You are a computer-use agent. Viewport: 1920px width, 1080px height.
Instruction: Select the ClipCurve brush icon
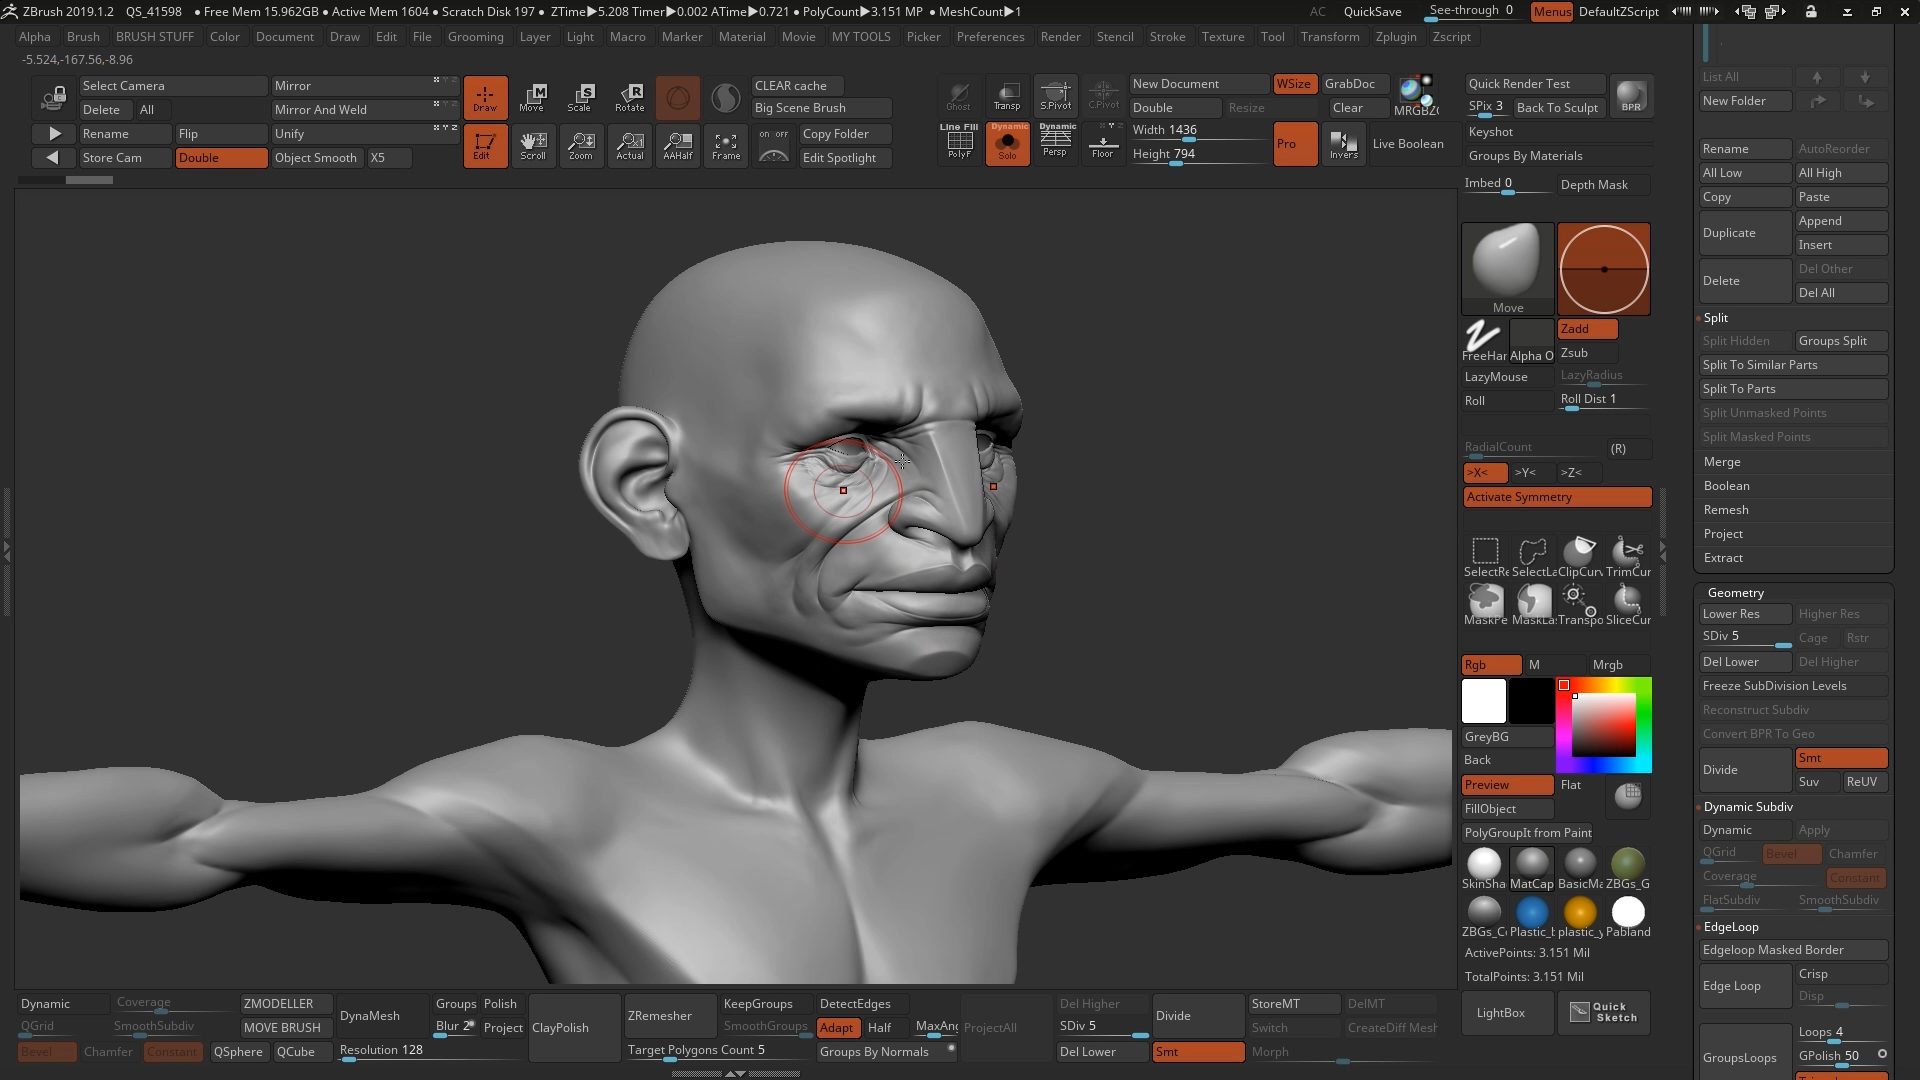point(1580,557)
